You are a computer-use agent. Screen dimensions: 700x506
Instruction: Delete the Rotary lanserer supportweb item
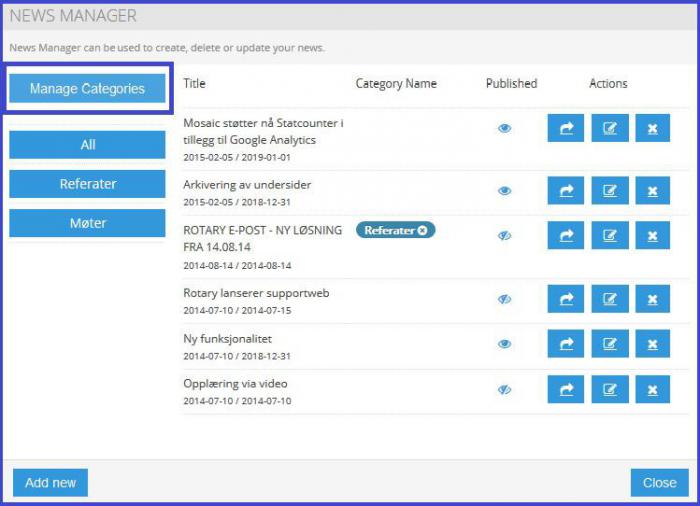(x=652, y=299)
